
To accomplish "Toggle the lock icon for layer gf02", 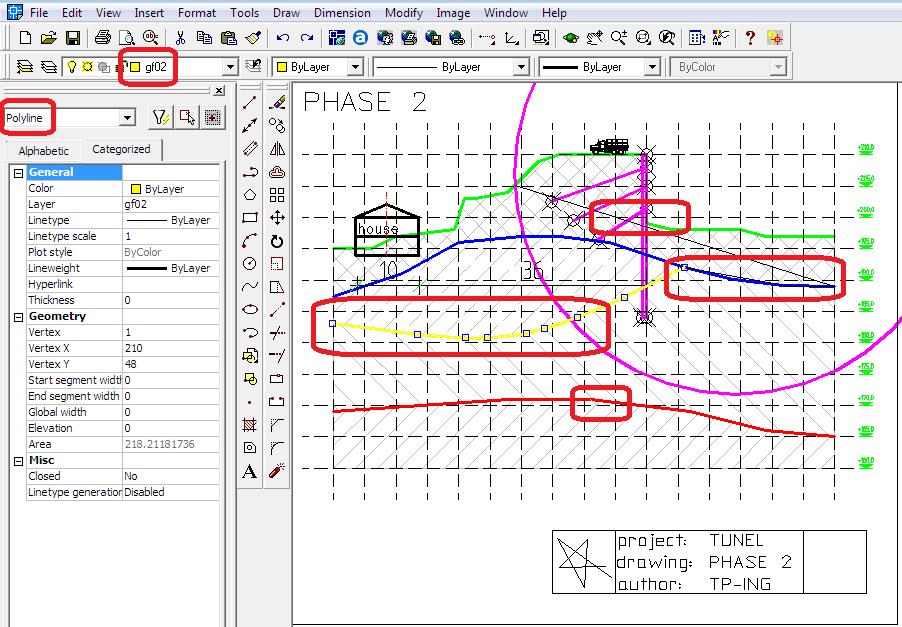I will pyautogui.click(x=121, y=67).
